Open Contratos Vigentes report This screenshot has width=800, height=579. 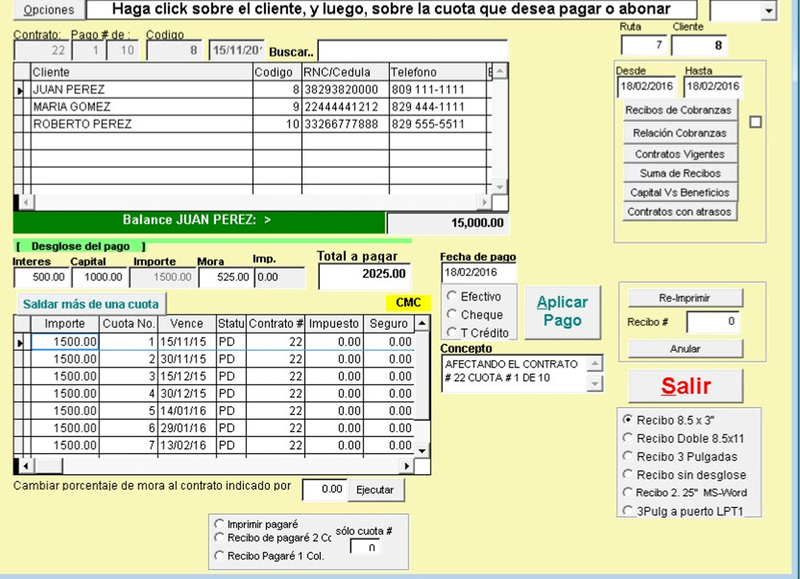[x=680, y=154]
